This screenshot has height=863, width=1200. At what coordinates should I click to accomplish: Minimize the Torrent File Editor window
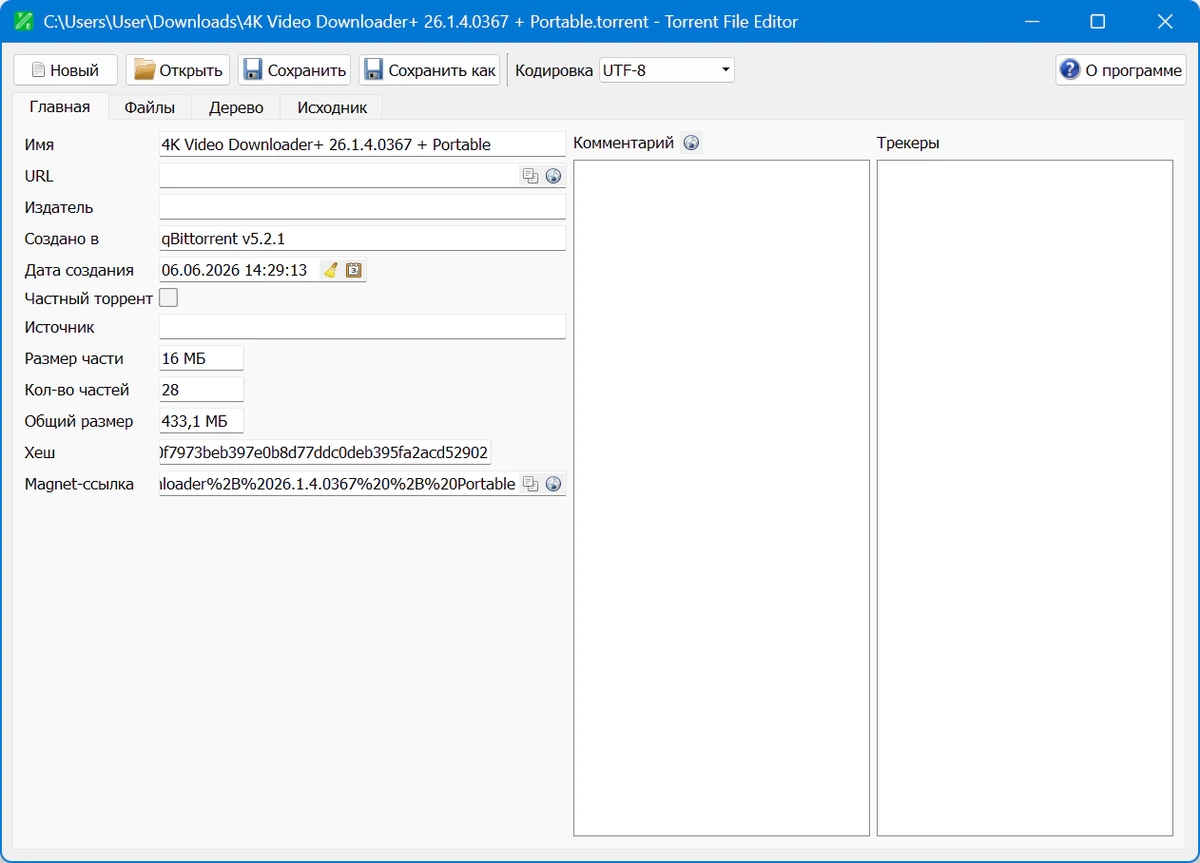coord(1034,21)
